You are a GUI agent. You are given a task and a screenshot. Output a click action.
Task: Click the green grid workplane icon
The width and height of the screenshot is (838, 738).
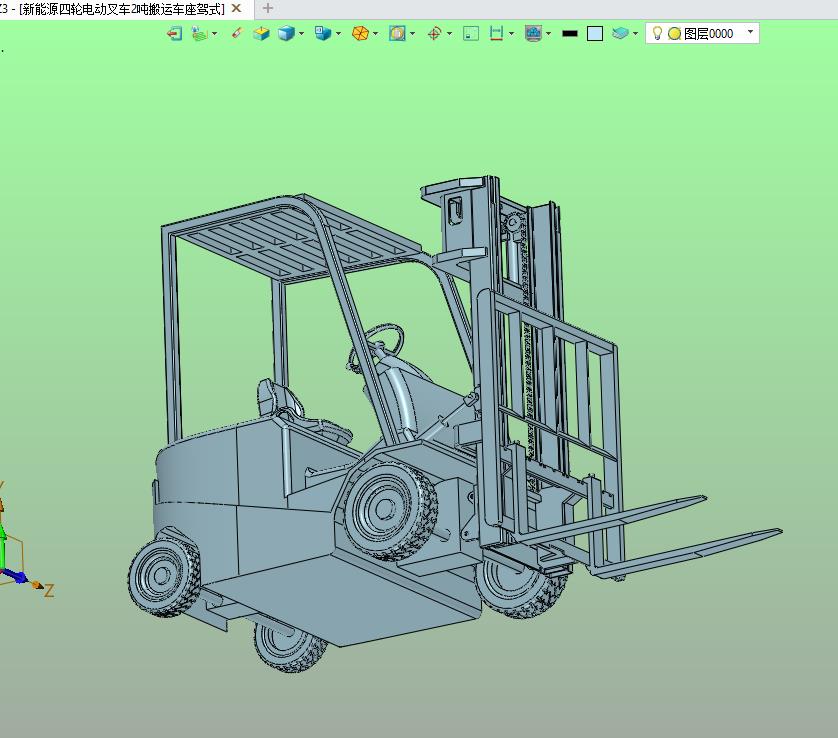pyautogui.click(x=200, y=34)
